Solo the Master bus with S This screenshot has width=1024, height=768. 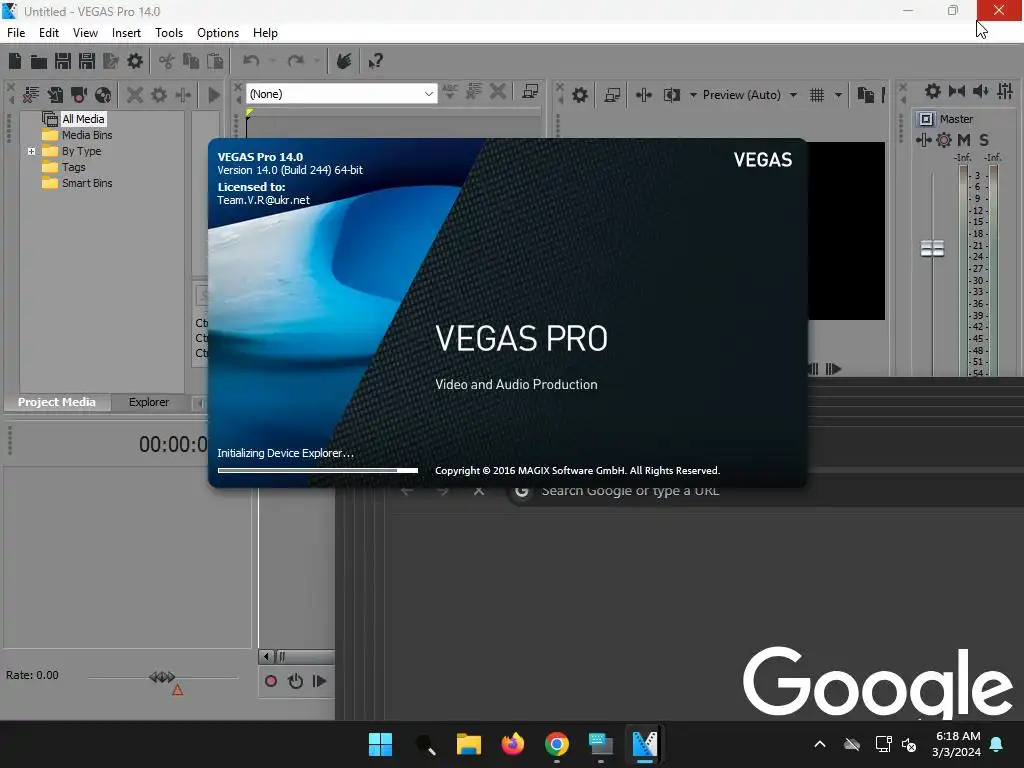[984, 140]
